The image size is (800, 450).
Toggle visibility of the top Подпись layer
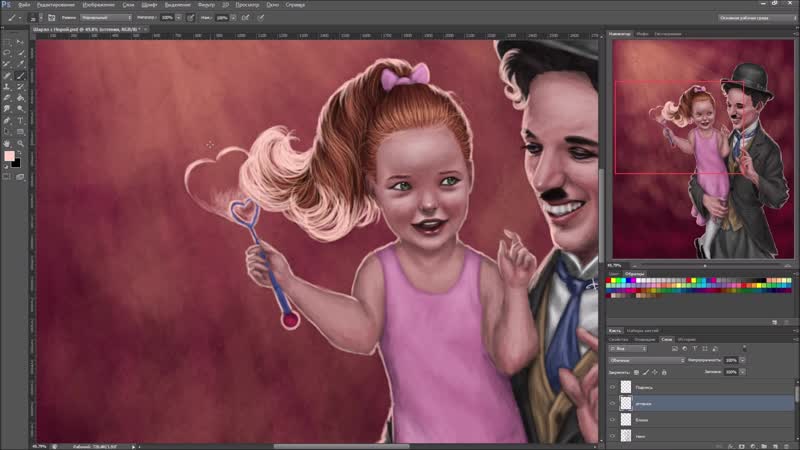(612, 387)
